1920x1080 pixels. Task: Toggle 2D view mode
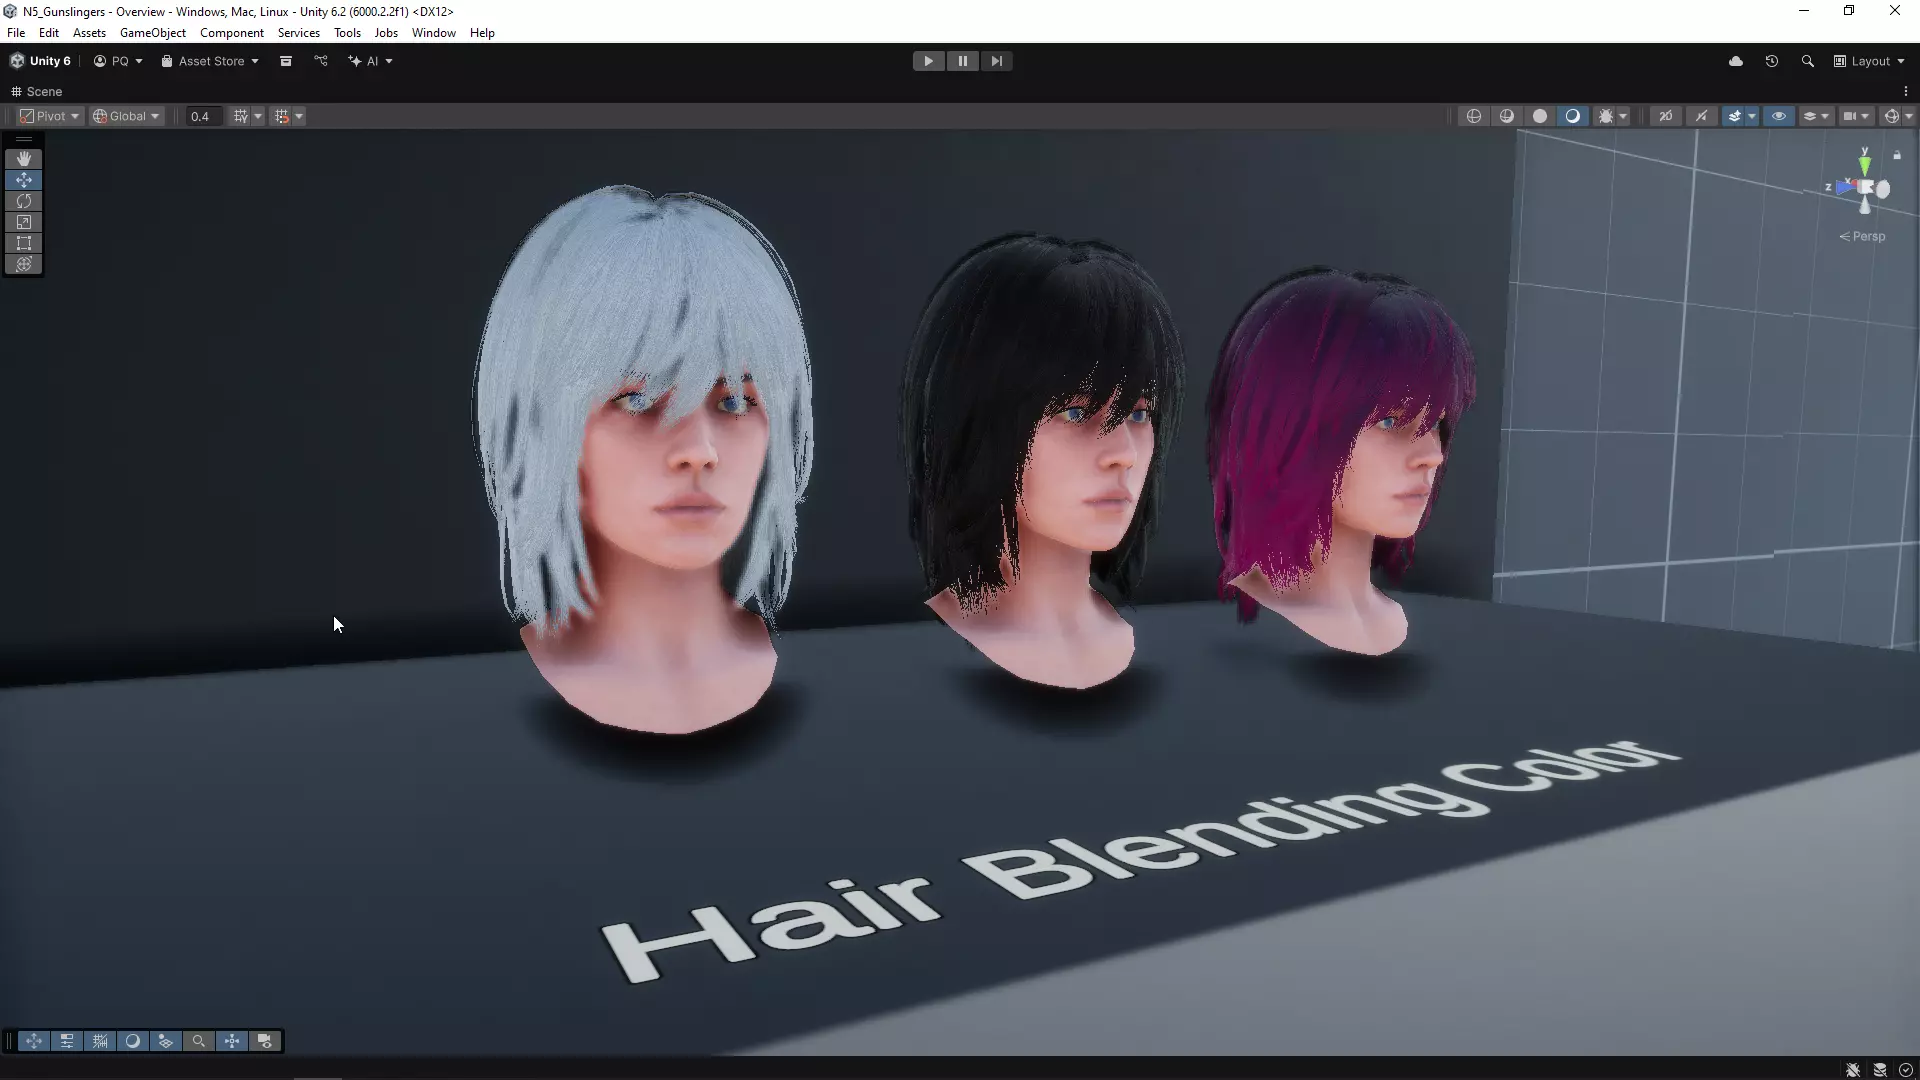[x=1666, y=116]
